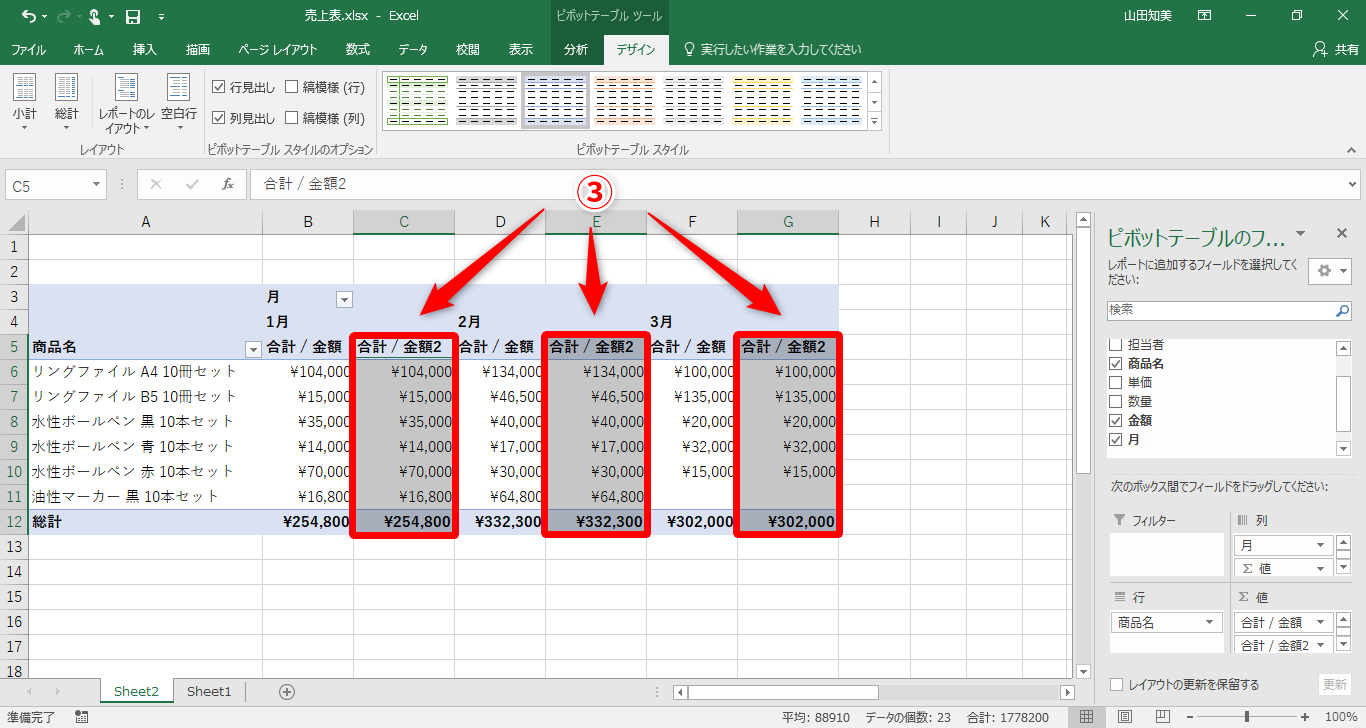Open the レポートのレイアウト menu
The width and height of the screenshot is (1366, 728).
tap(126, 102)
